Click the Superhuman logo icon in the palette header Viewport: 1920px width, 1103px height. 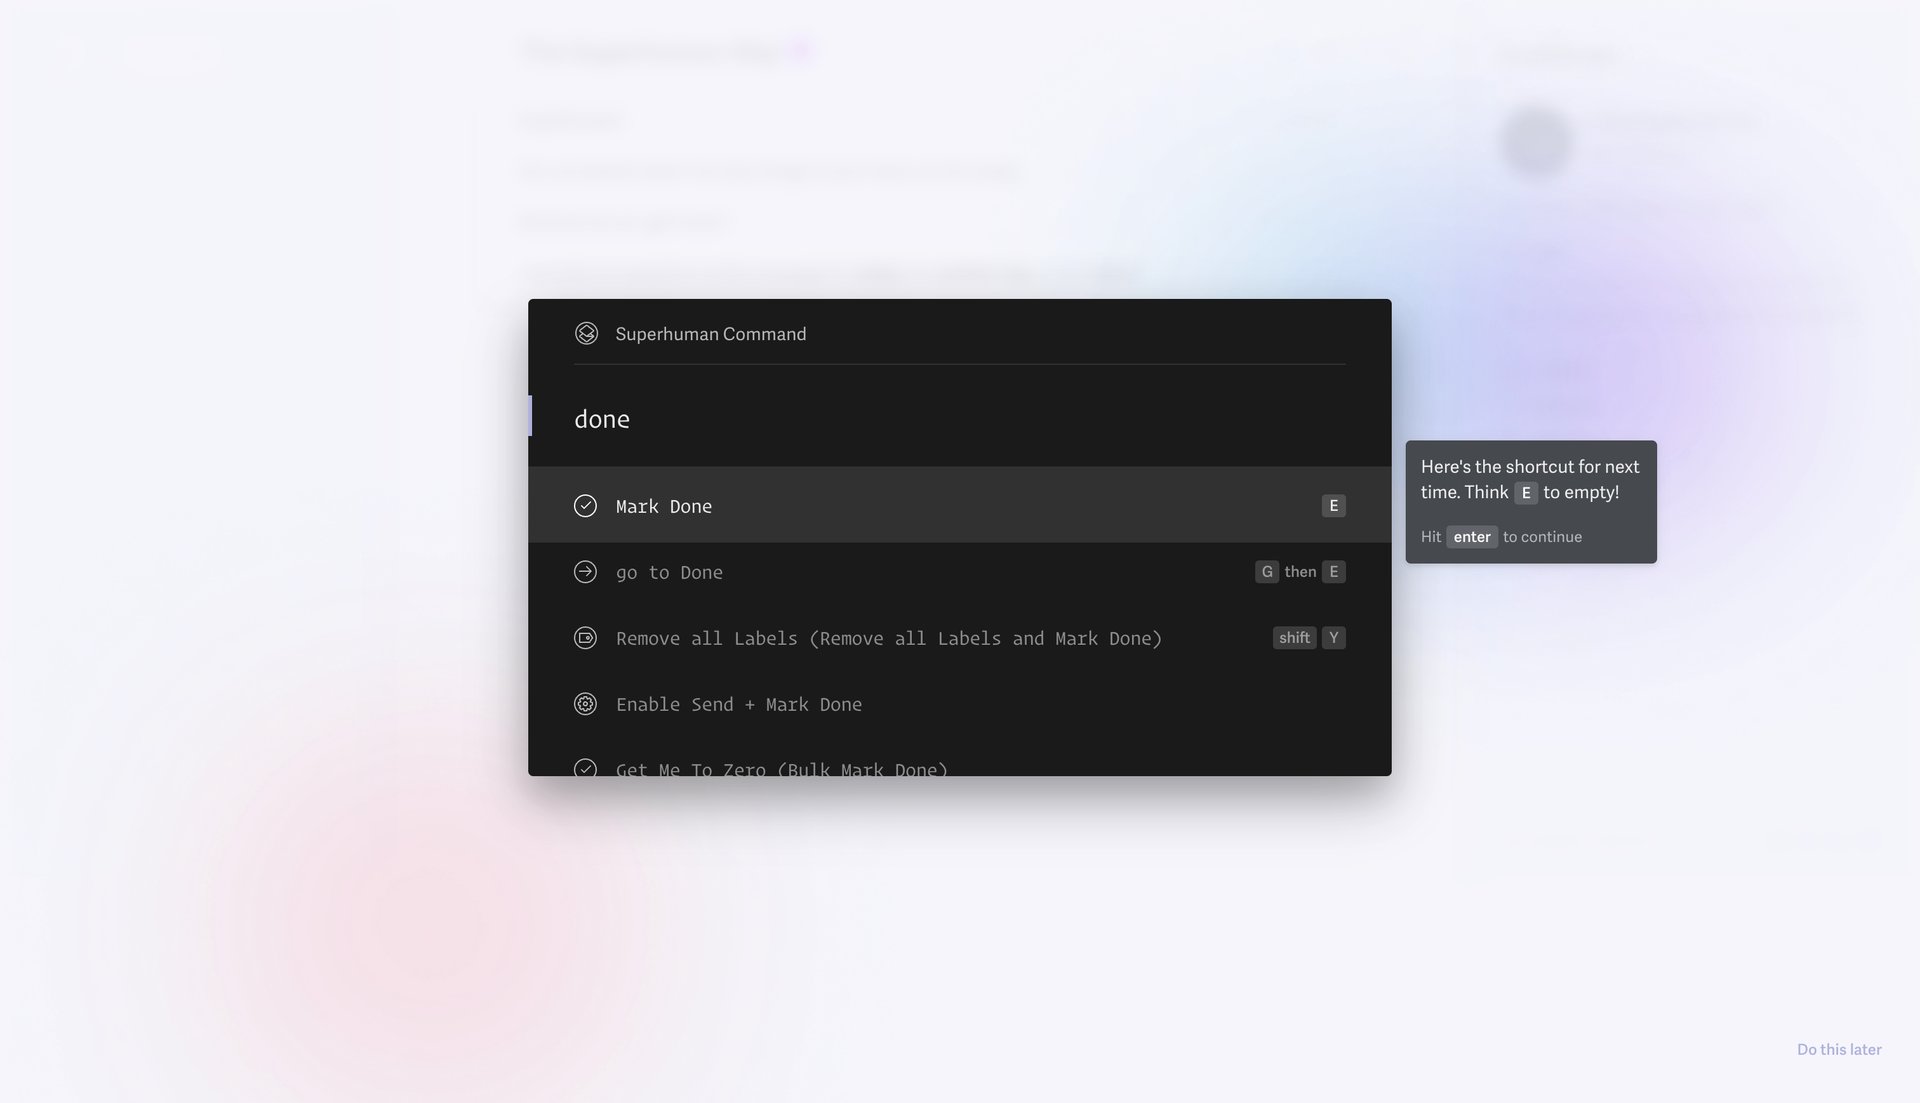(x=587, y=333)
